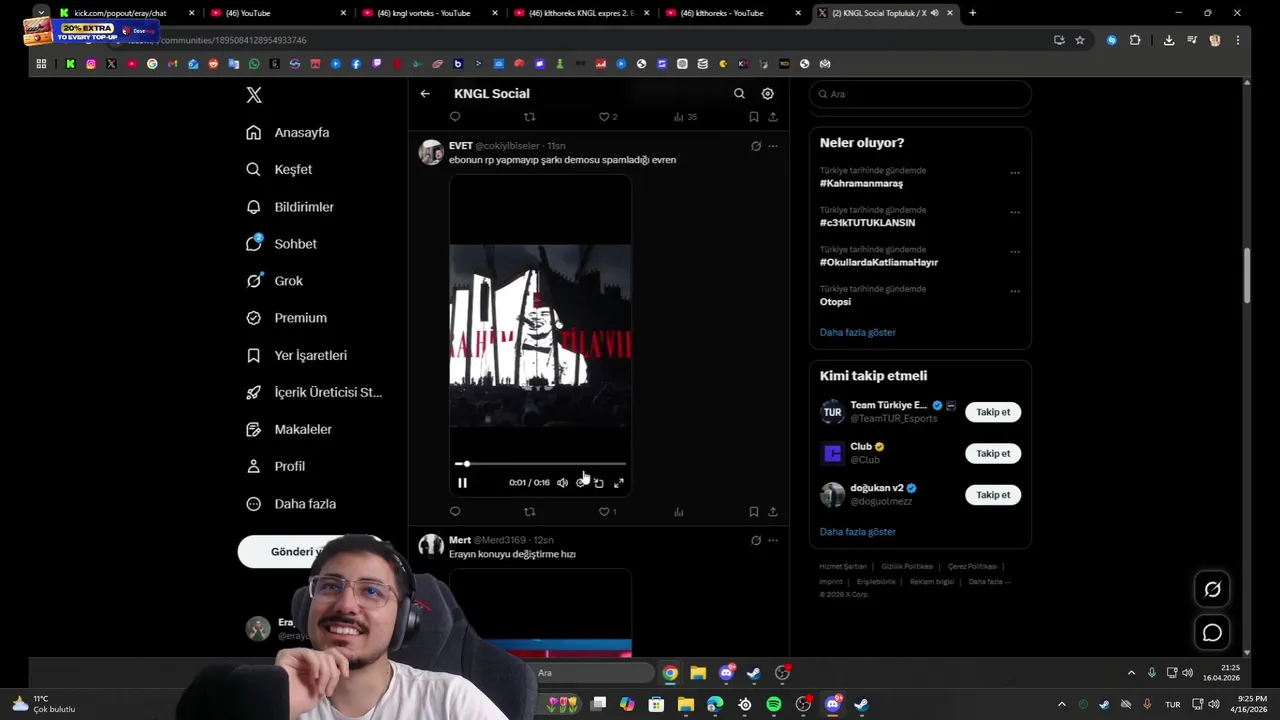Open Grok in the sidebar
This screenshot has width=1280, height=720.
point(275,281)
